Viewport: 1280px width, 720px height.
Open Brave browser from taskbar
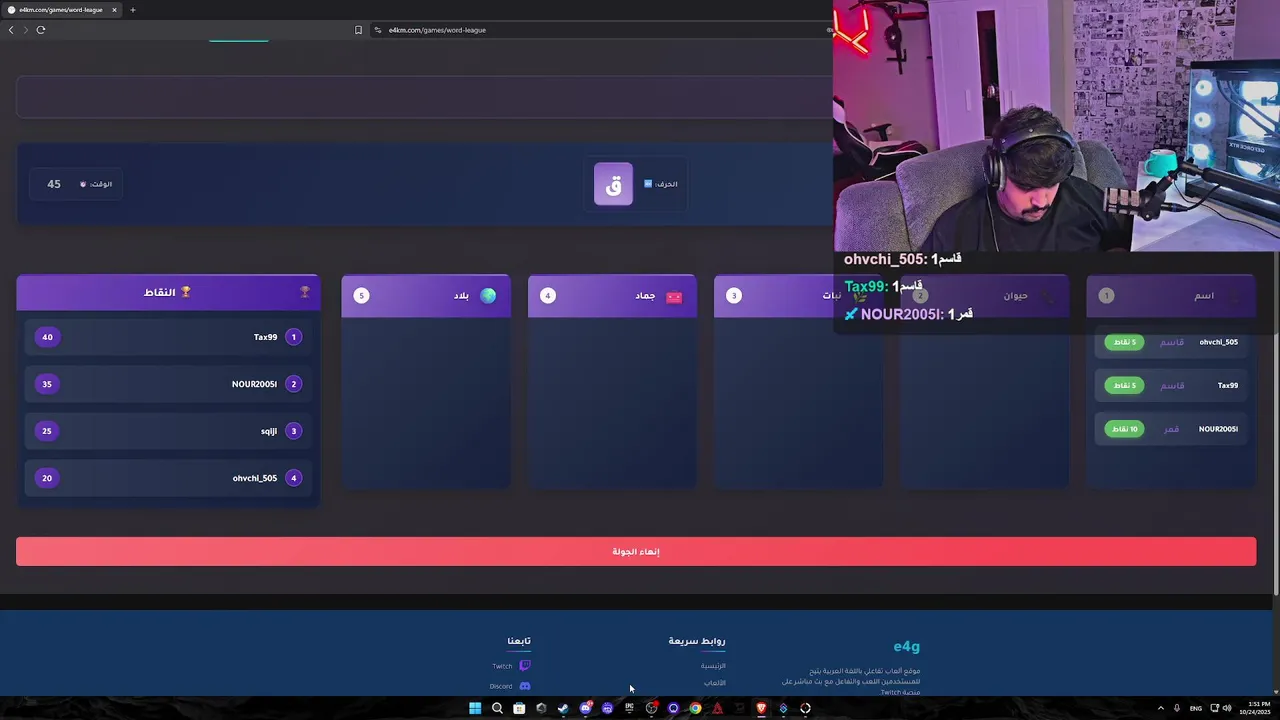761,708
